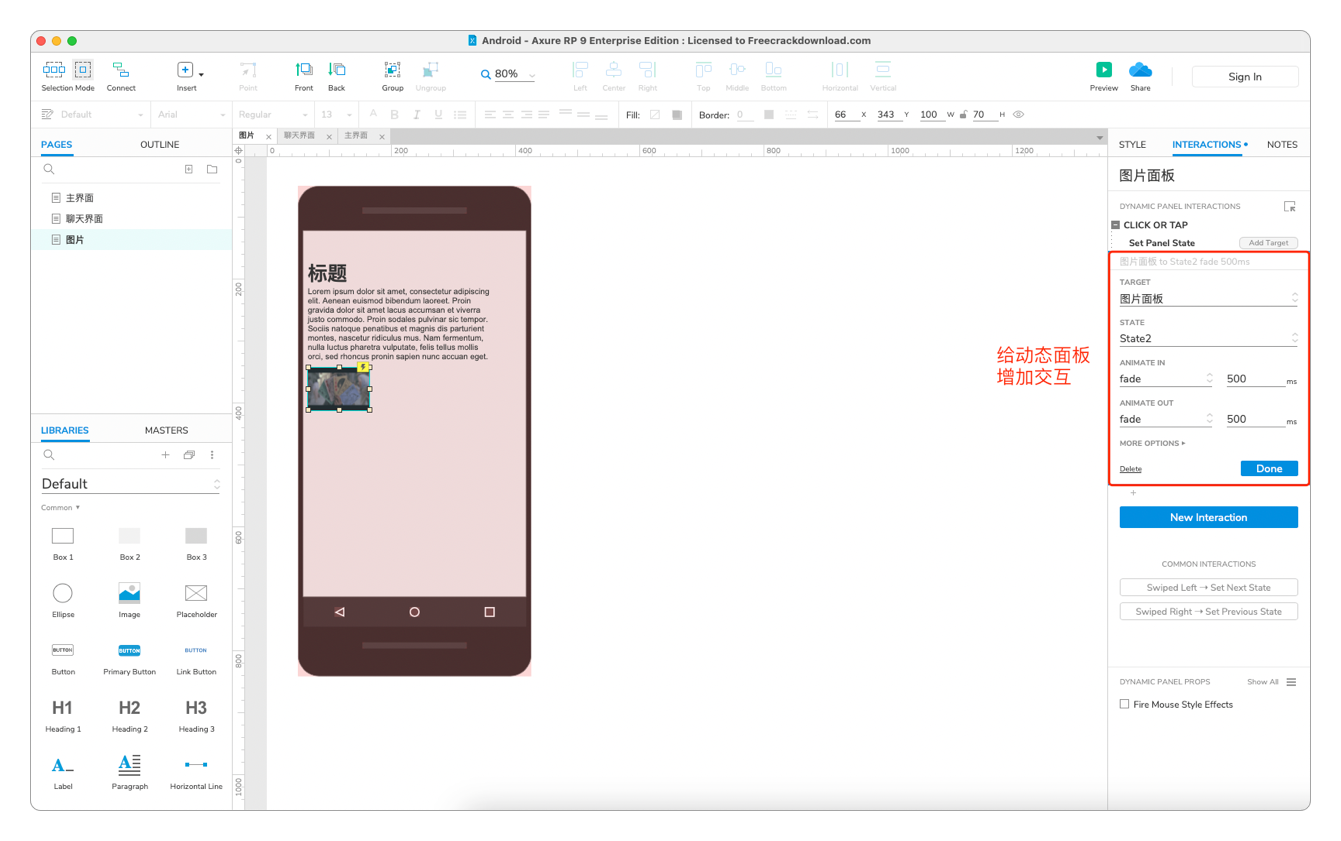Image resolution: width=1341 pixels, height=841 pixels.
Task: Click search icon in Libraries panel
Action: coord(48,455)
